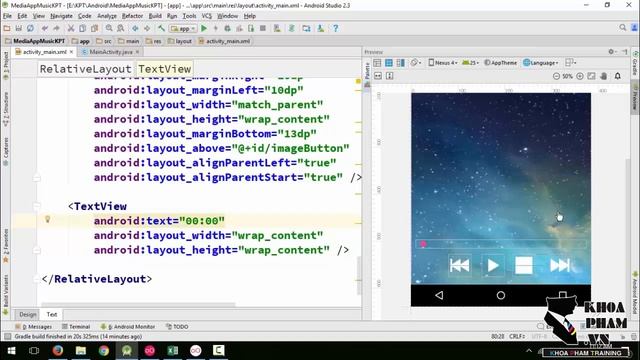Click the Zoom to Fit Screen icon
The width and height of the screenshot is (640, 360).
tap(591, 76)
